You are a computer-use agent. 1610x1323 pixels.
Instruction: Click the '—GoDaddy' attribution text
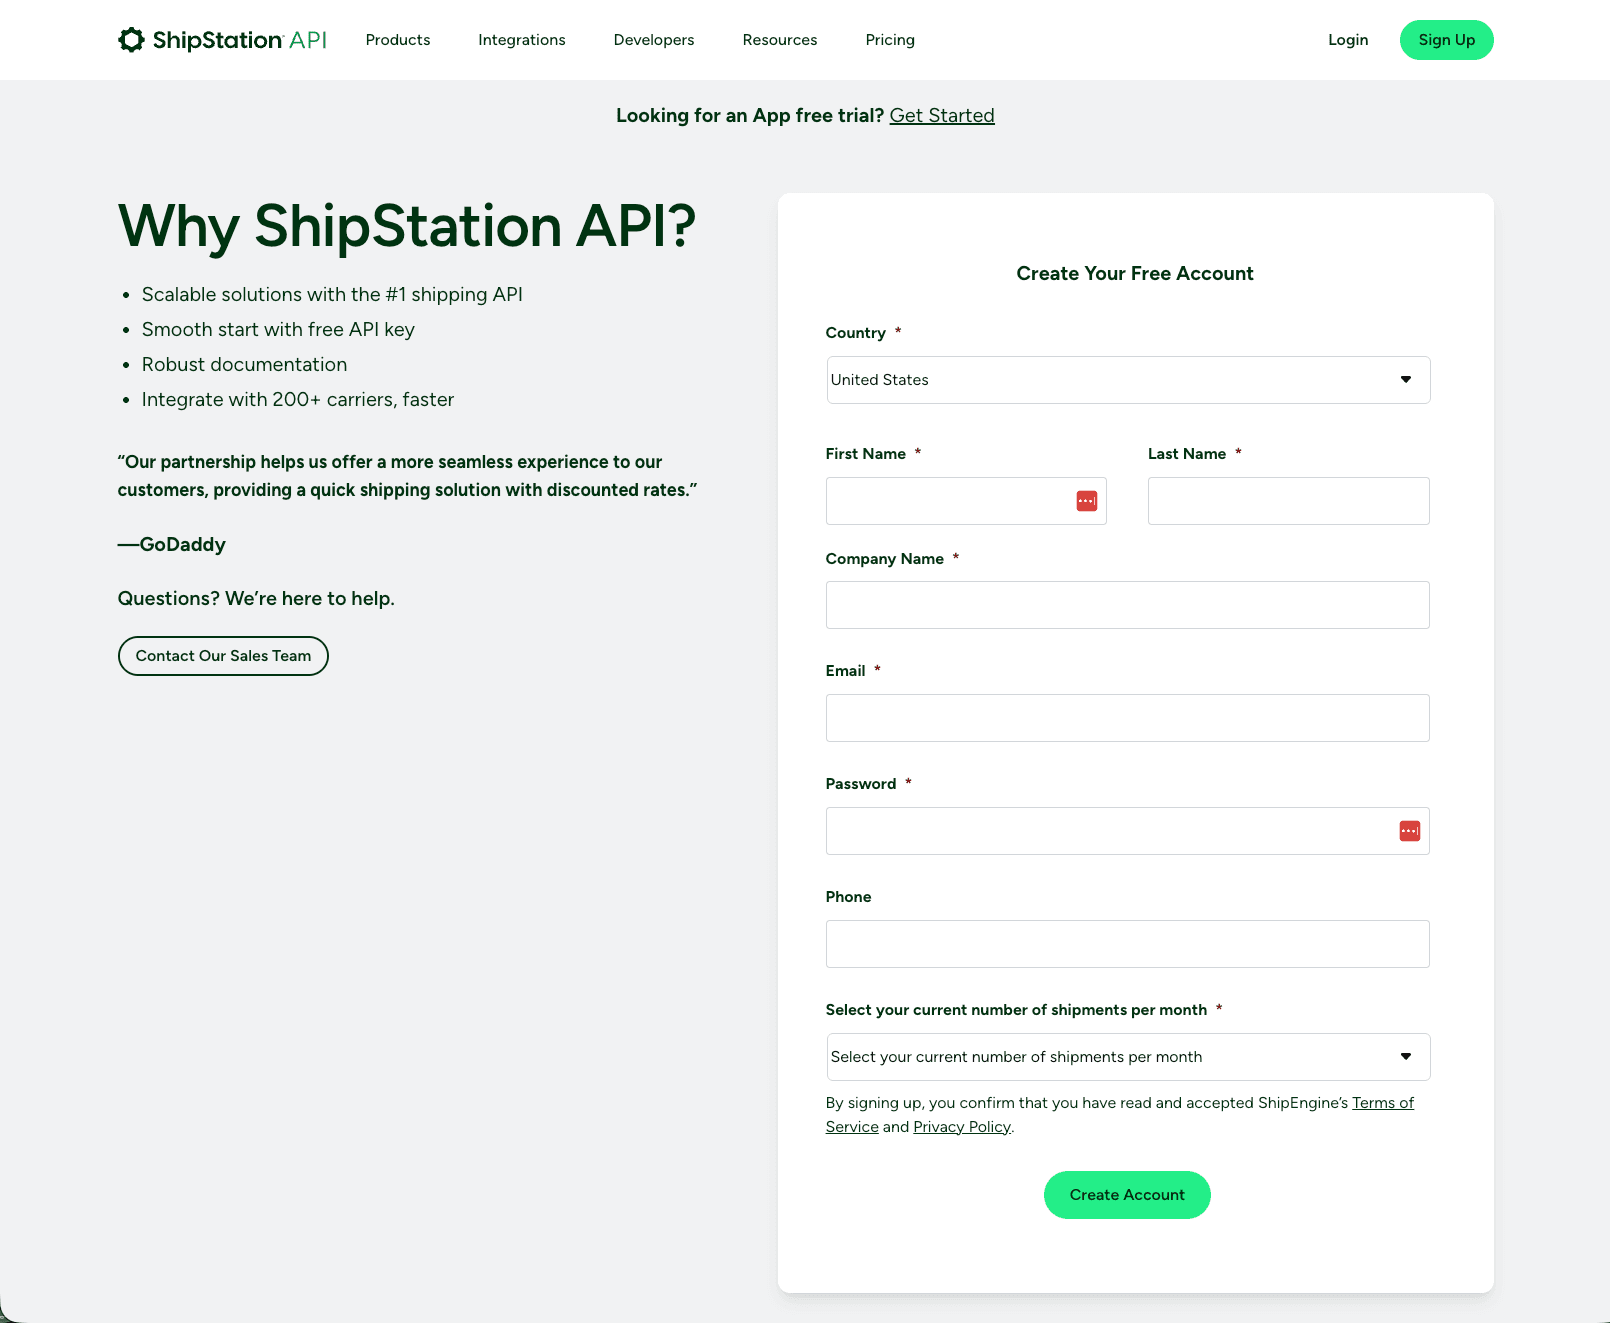tap(172, 545)
